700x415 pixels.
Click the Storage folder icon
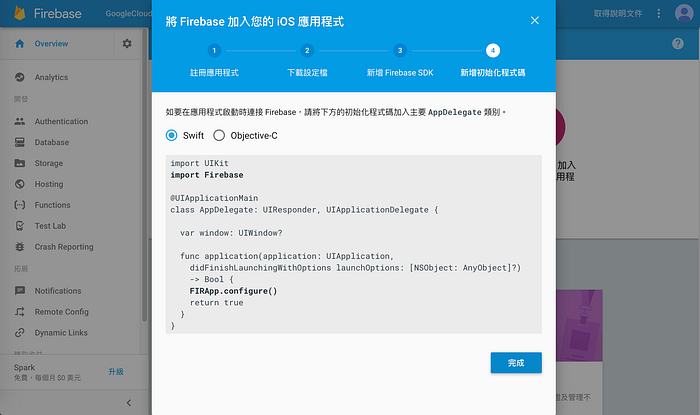[20, 163]
